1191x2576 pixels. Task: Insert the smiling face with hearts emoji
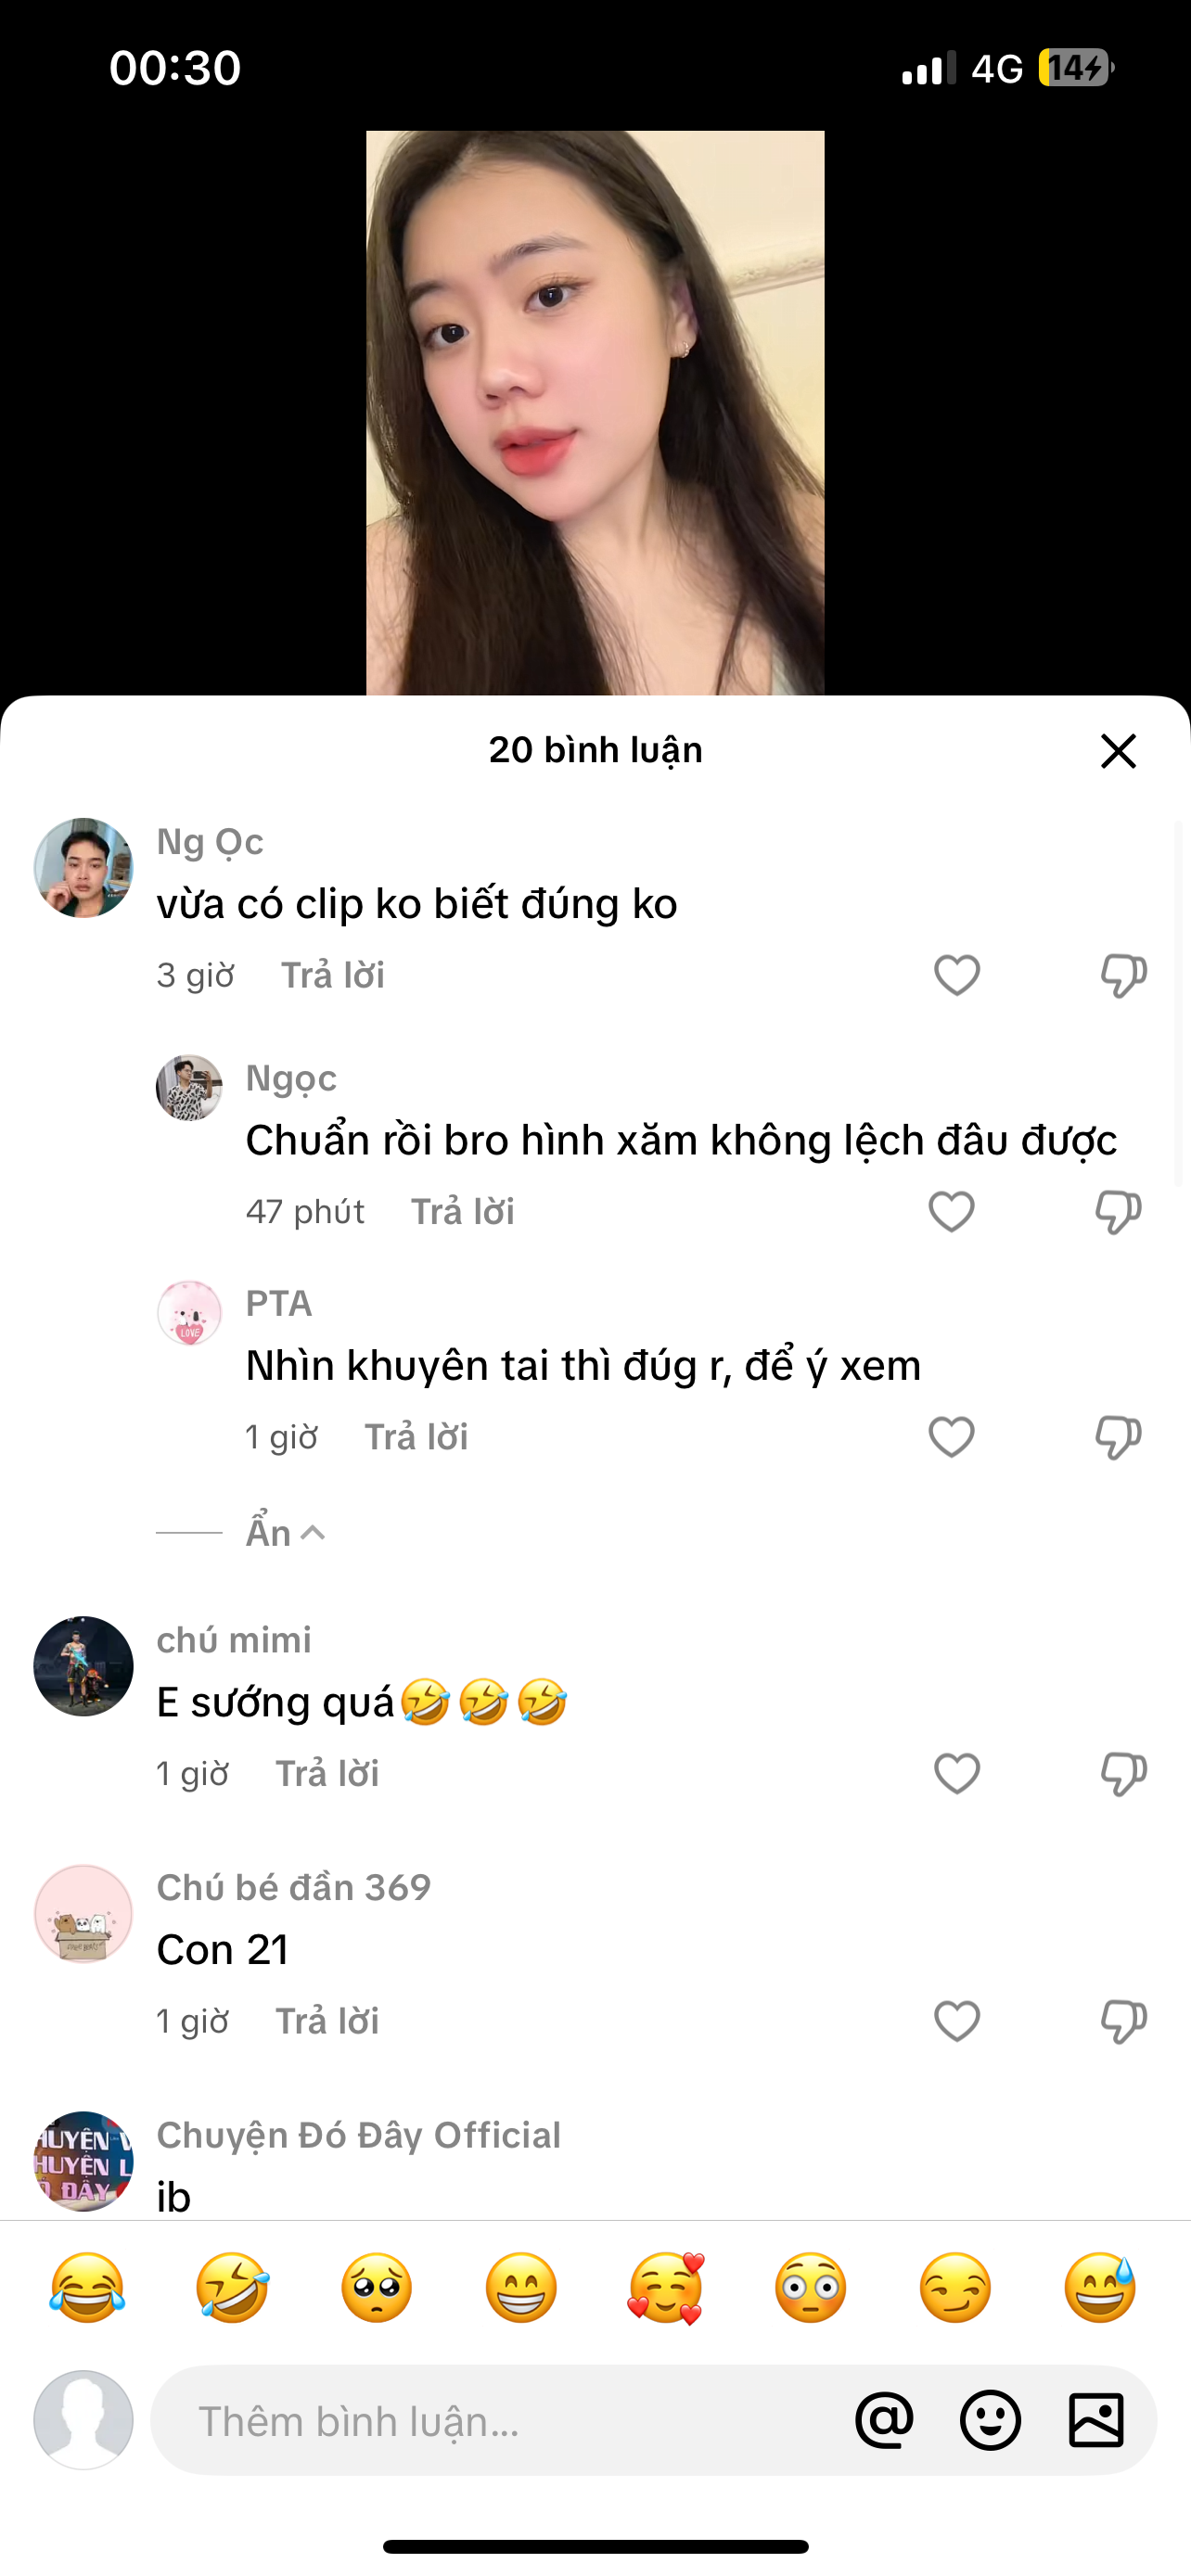666,2287
